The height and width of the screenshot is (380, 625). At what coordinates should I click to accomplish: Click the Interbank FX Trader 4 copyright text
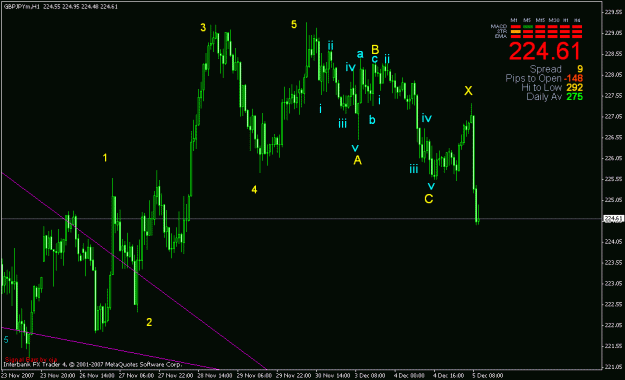tap(92, 364)
